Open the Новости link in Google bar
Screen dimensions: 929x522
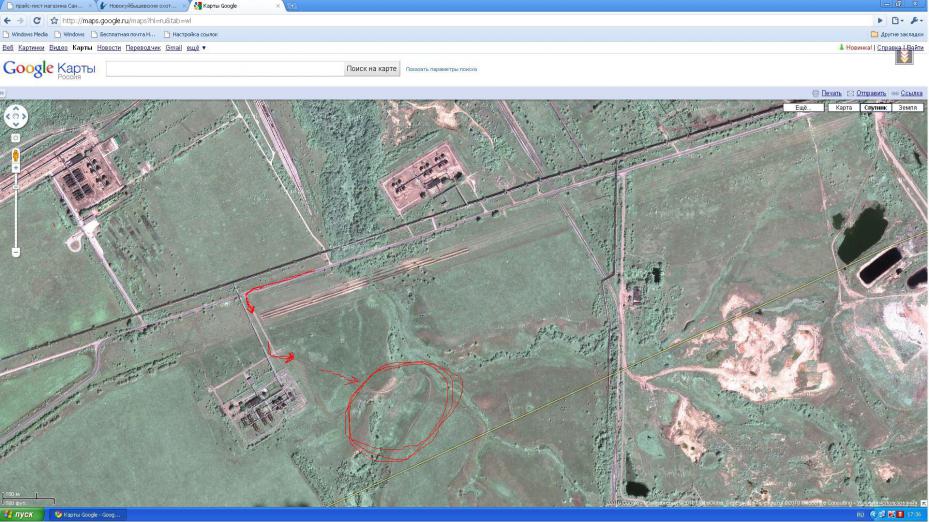click(109, 47)
